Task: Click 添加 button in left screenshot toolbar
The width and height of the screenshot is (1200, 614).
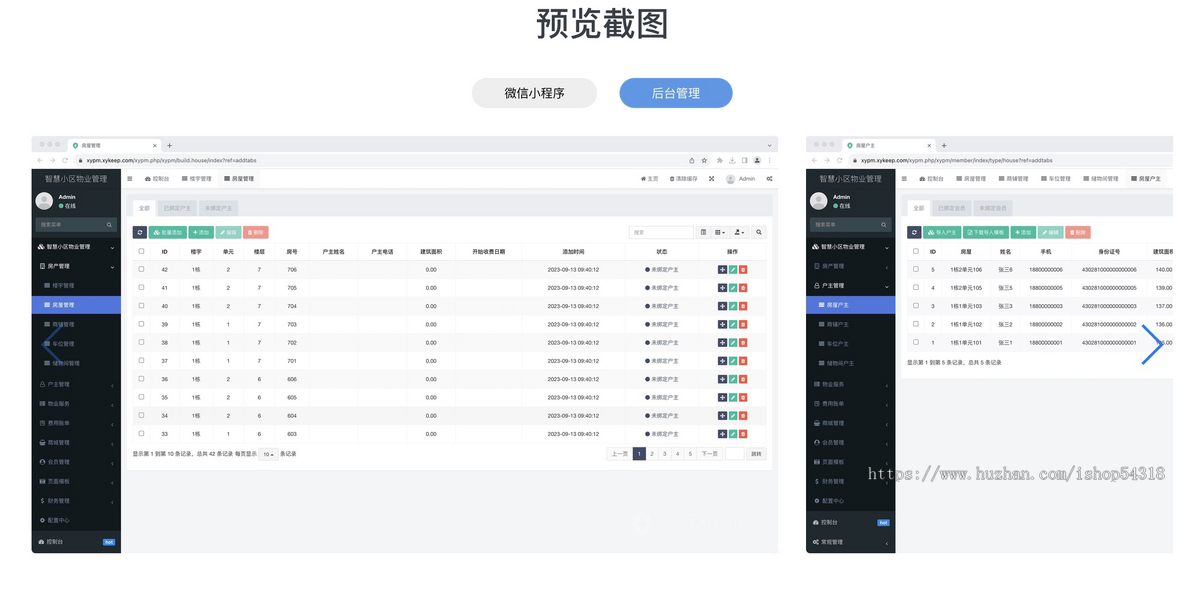Action: coord(201,232)
